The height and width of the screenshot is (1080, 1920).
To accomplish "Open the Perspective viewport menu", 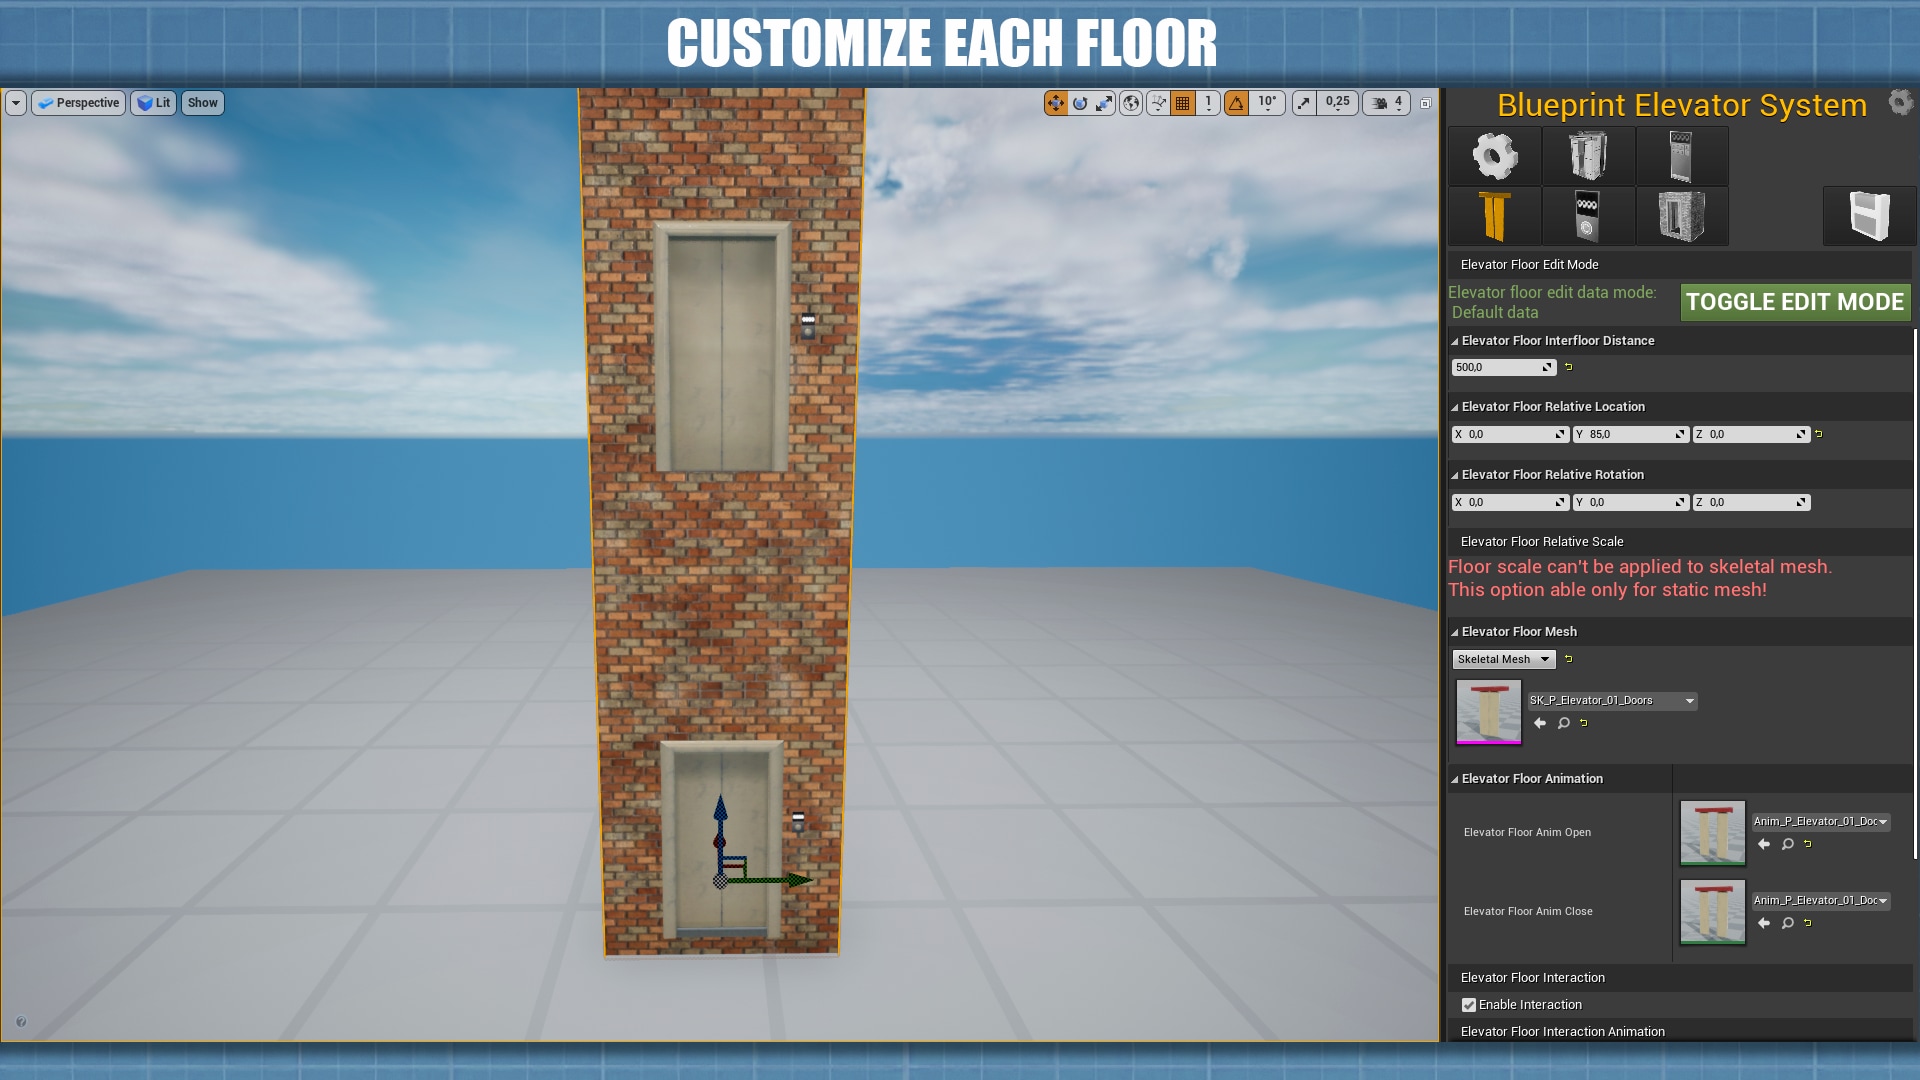I will 78,103.
